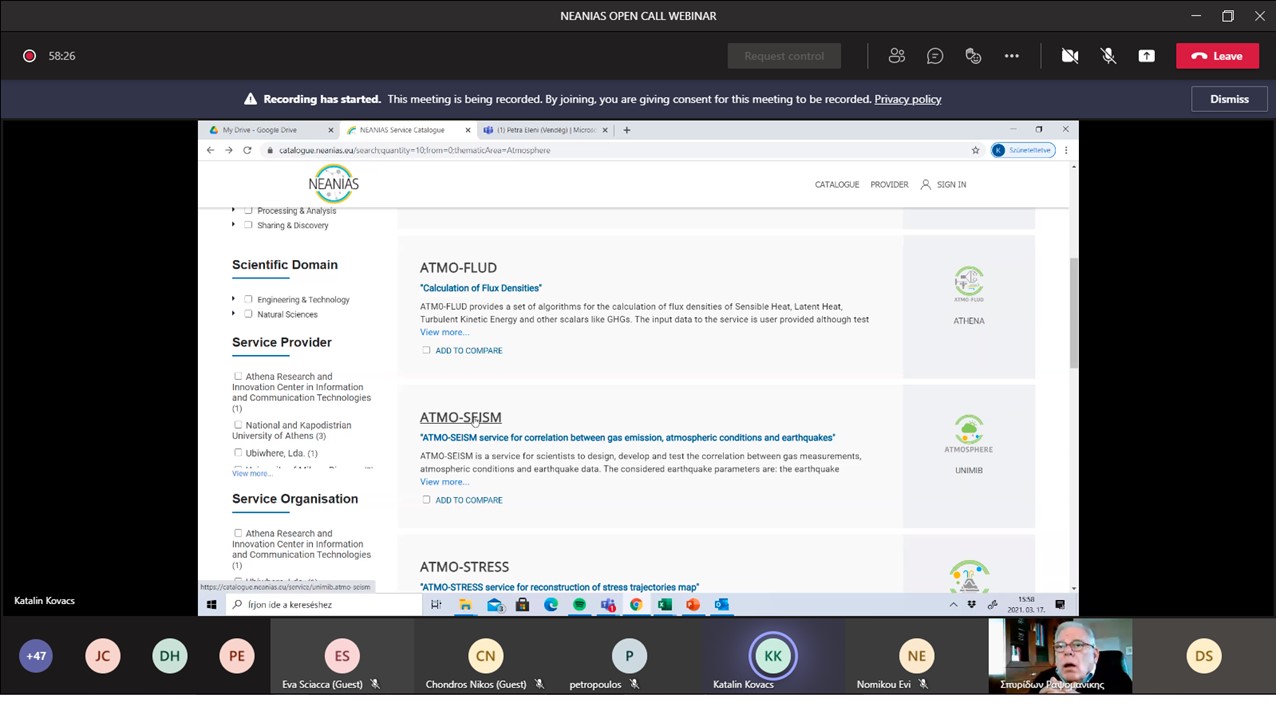Click the Atmosphere logo beside ATMO-SEISM

pos(968,434)
